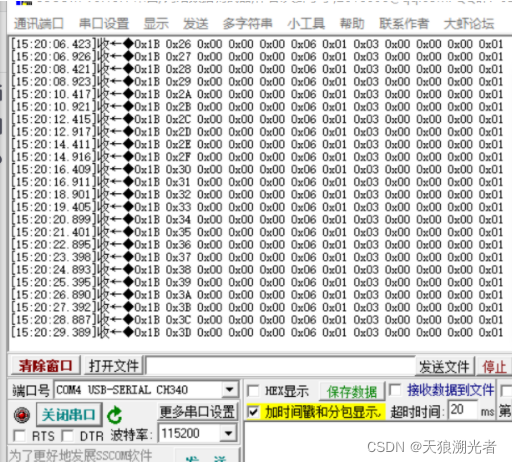This screenshot has width=512, height=463.
Task: Click the log row at 15:20:12.917
Action: (x=257, y=132)
